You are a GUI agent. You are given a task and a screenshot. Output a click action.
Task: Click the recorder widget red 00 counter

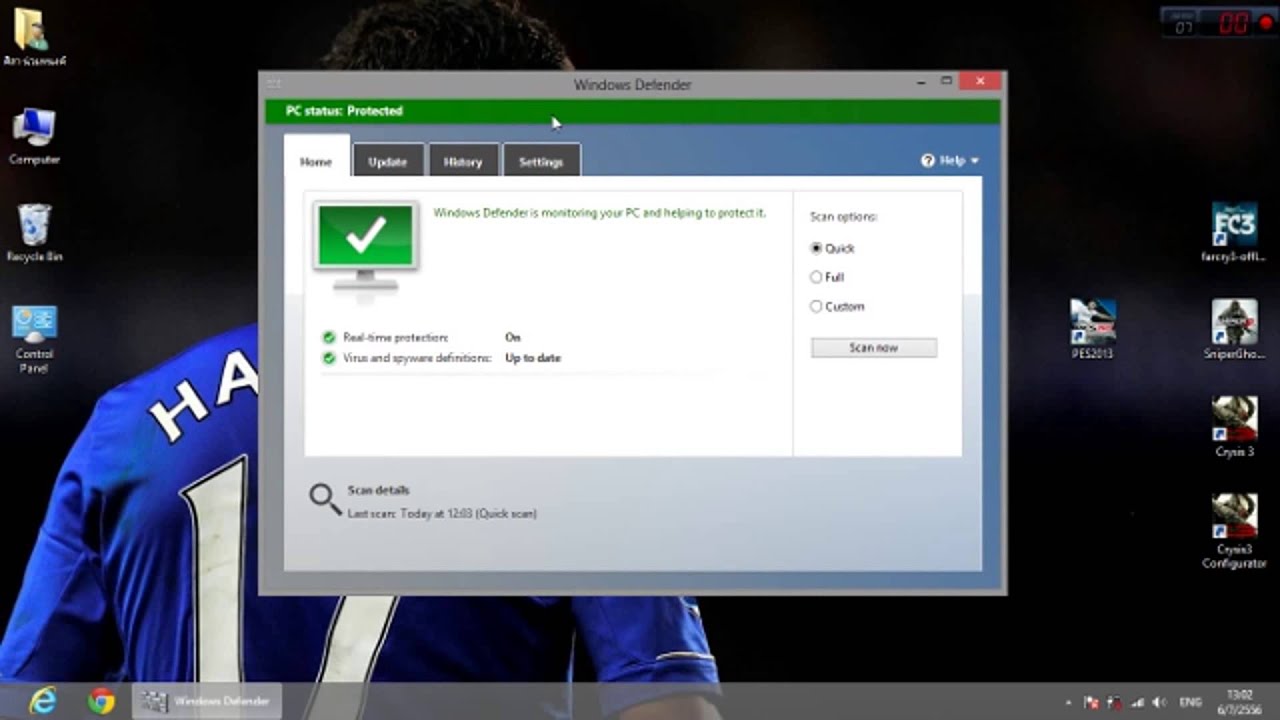1233,23
